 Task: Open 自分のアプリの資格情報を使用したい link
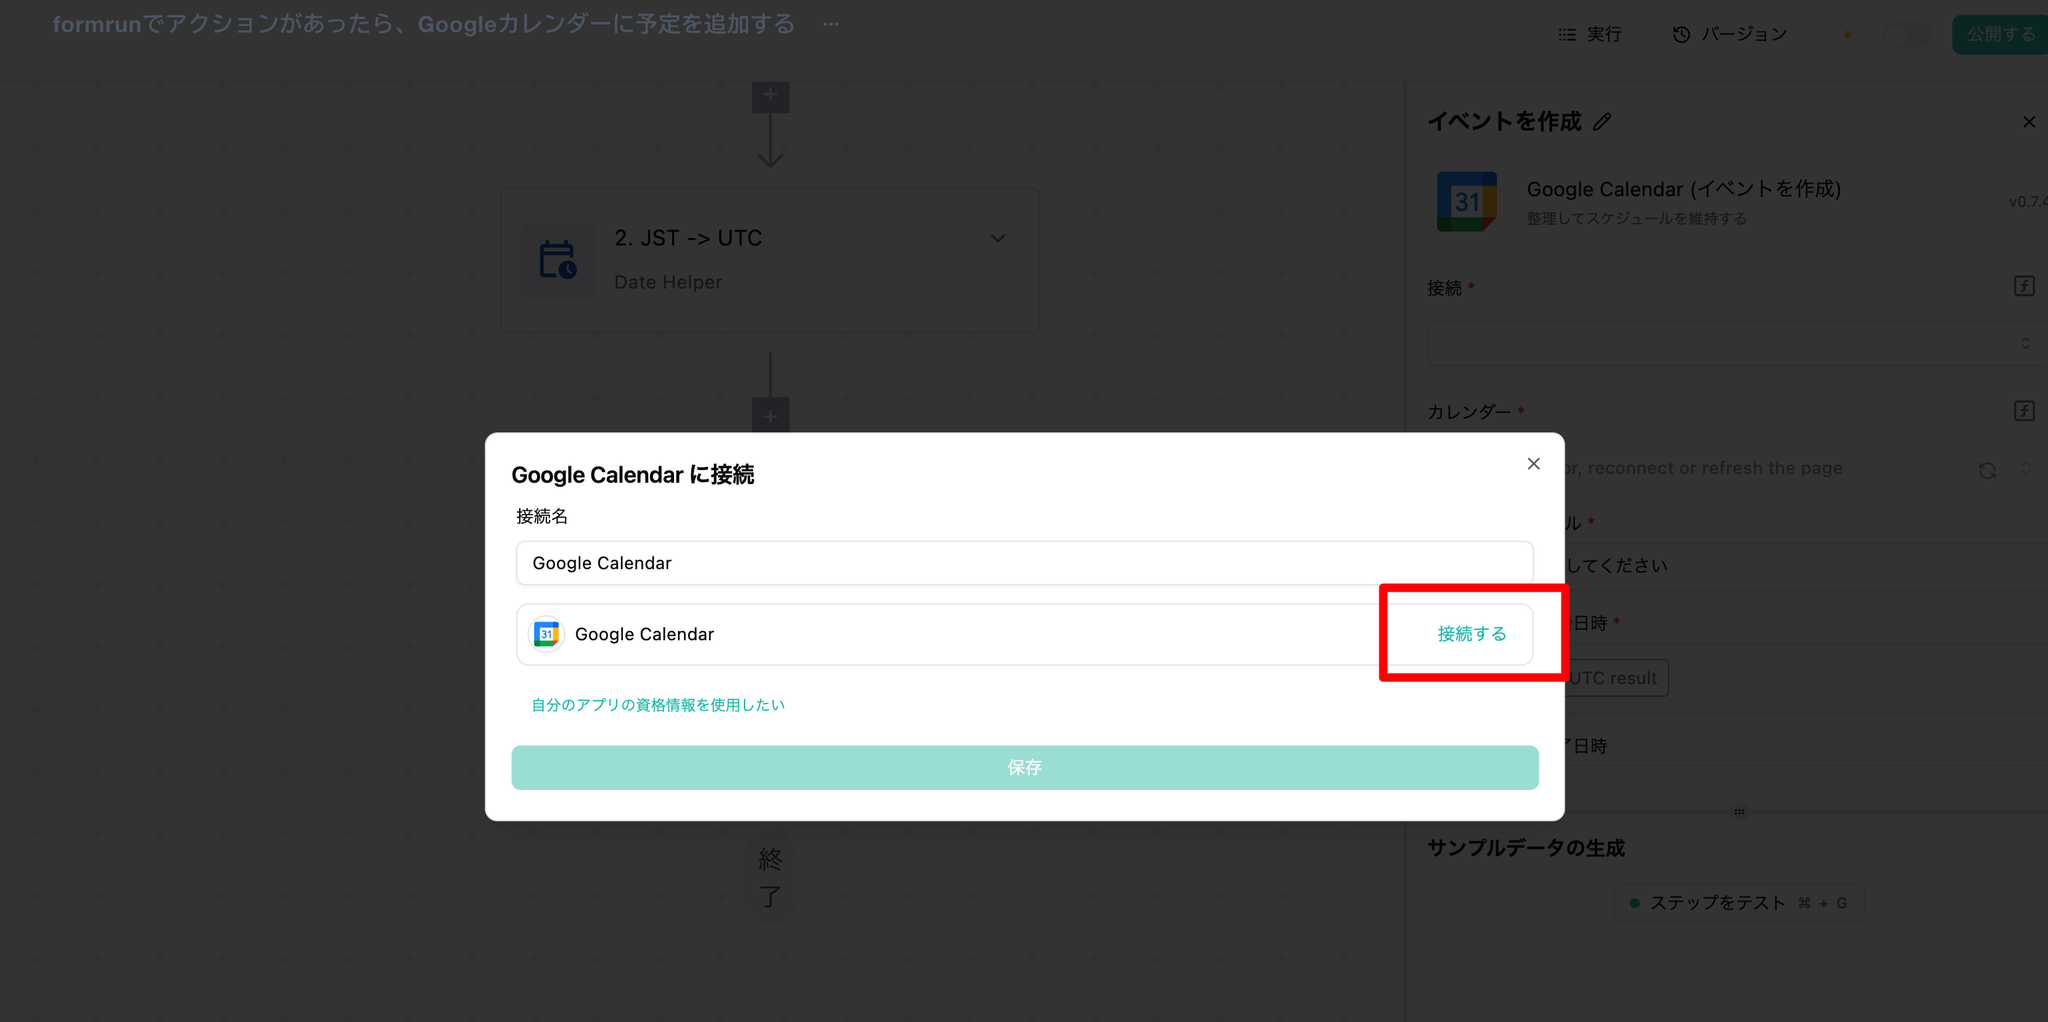[x=658, y=705]
